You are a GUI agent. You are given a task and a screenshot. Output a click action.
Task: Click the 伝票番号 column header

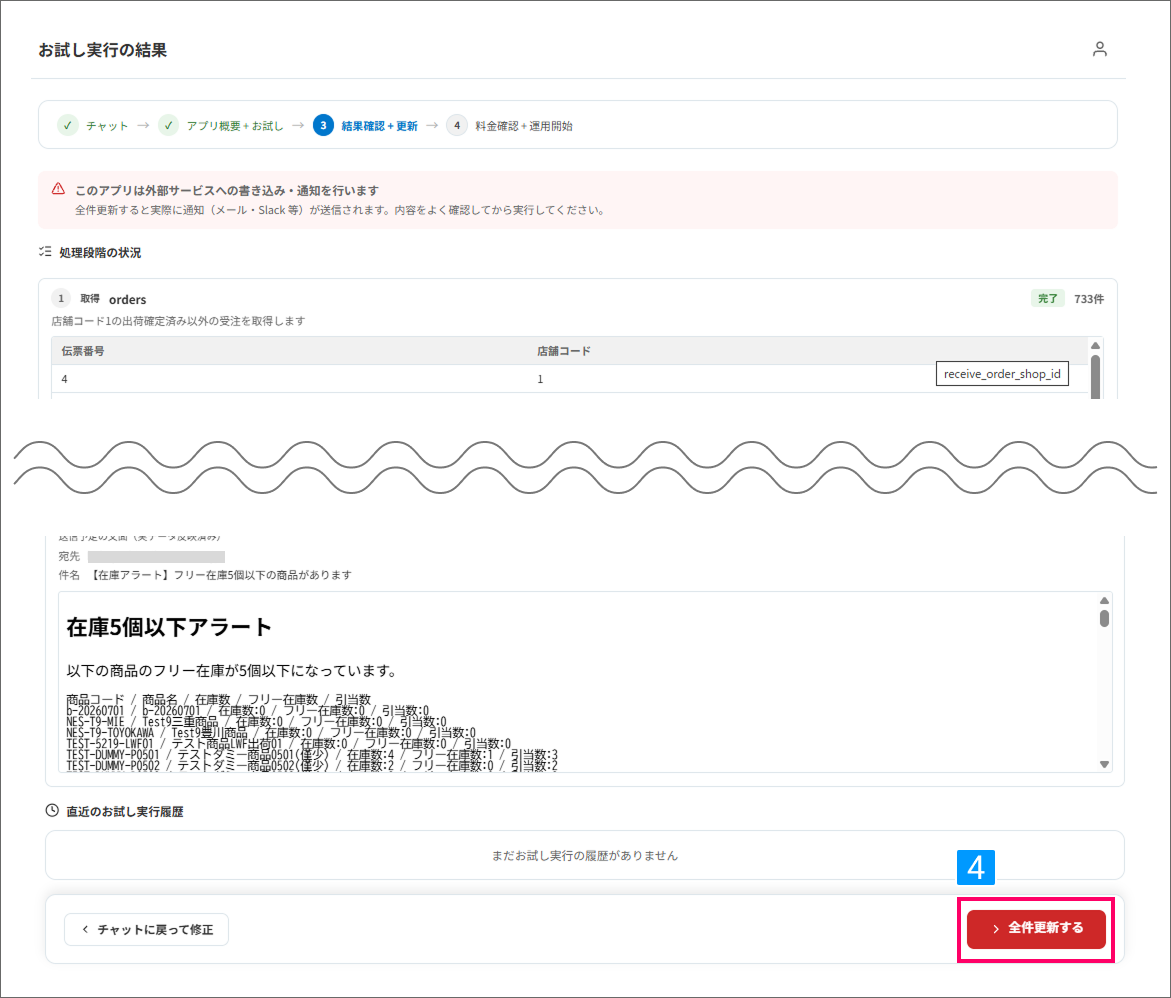pyautogui.click(x=83, y=351)
